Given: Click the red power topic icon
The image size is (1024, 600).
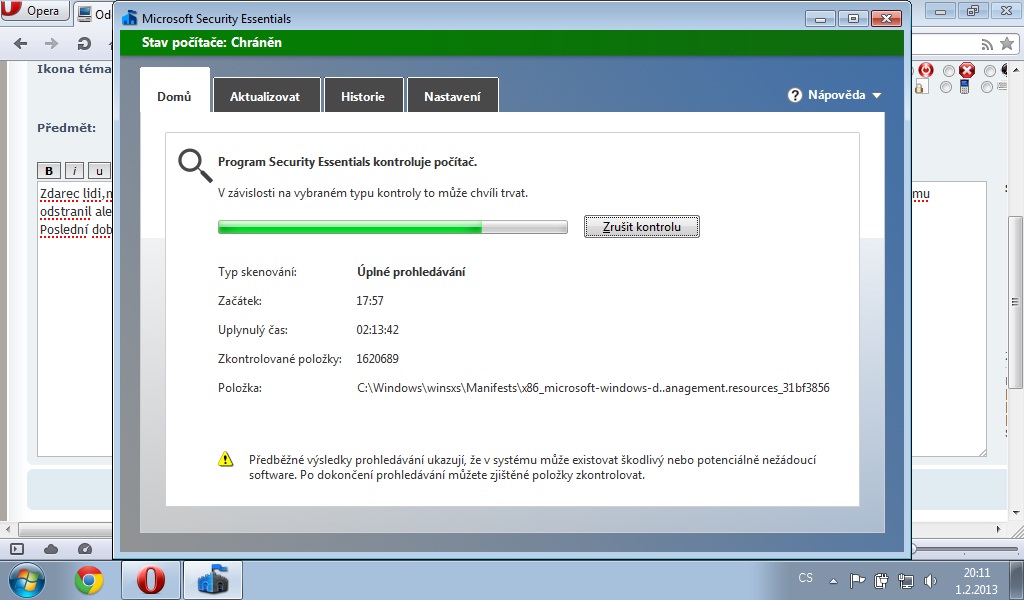Looking at the screenshot, I should coord(926,70).
